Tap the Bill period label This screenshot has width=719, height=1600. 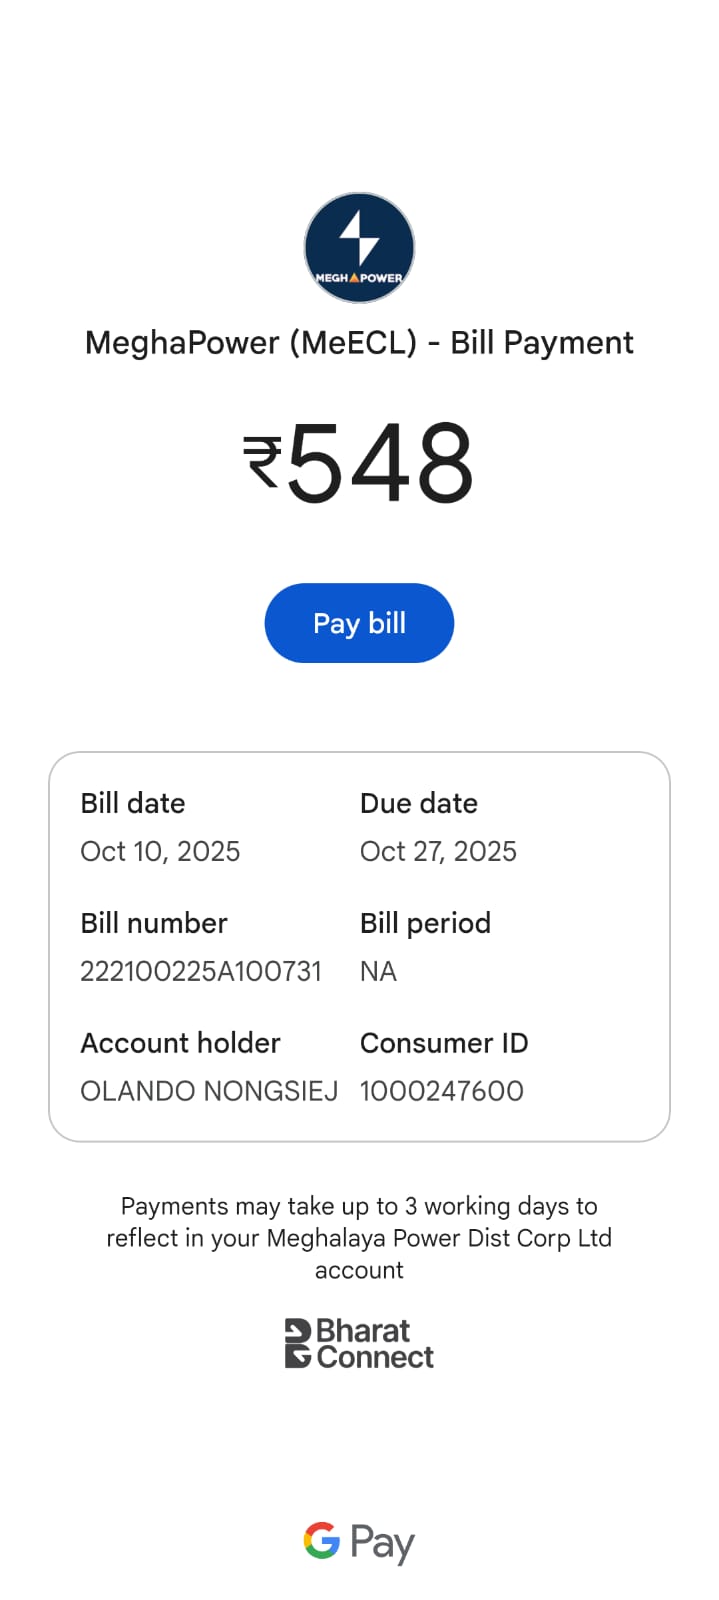click(425, 923)
